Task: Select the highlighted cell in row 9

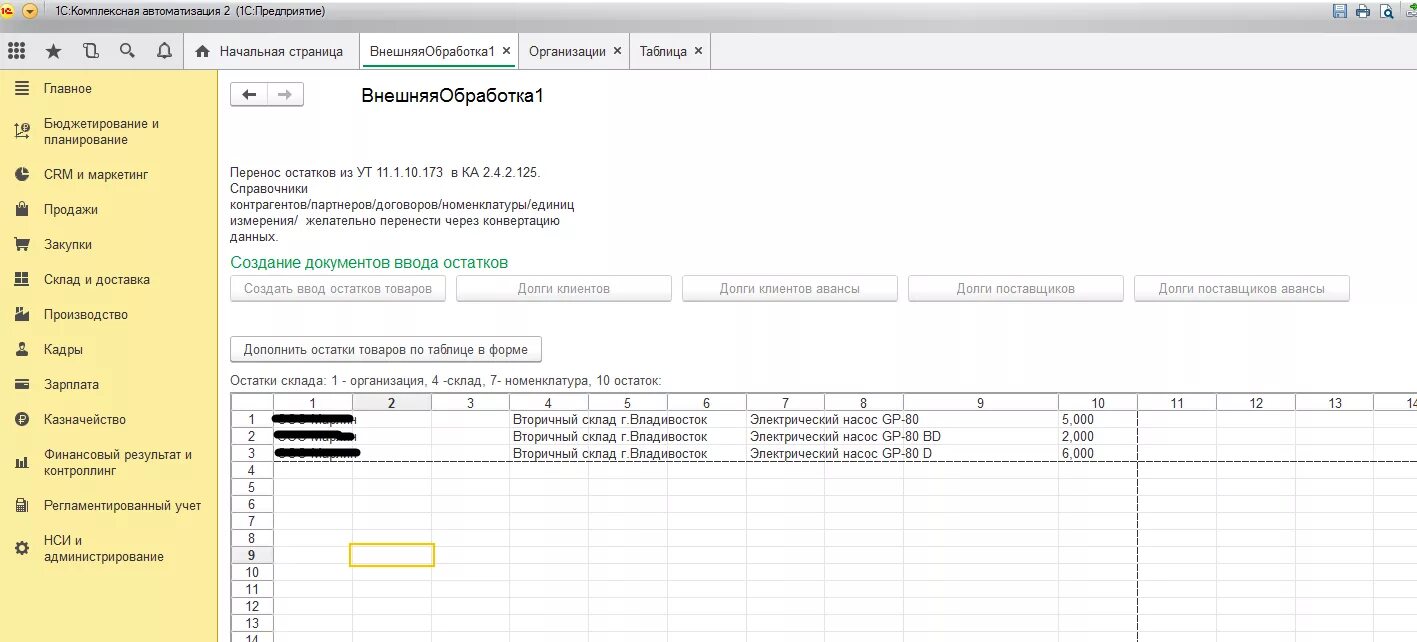Action: [392, 555]
